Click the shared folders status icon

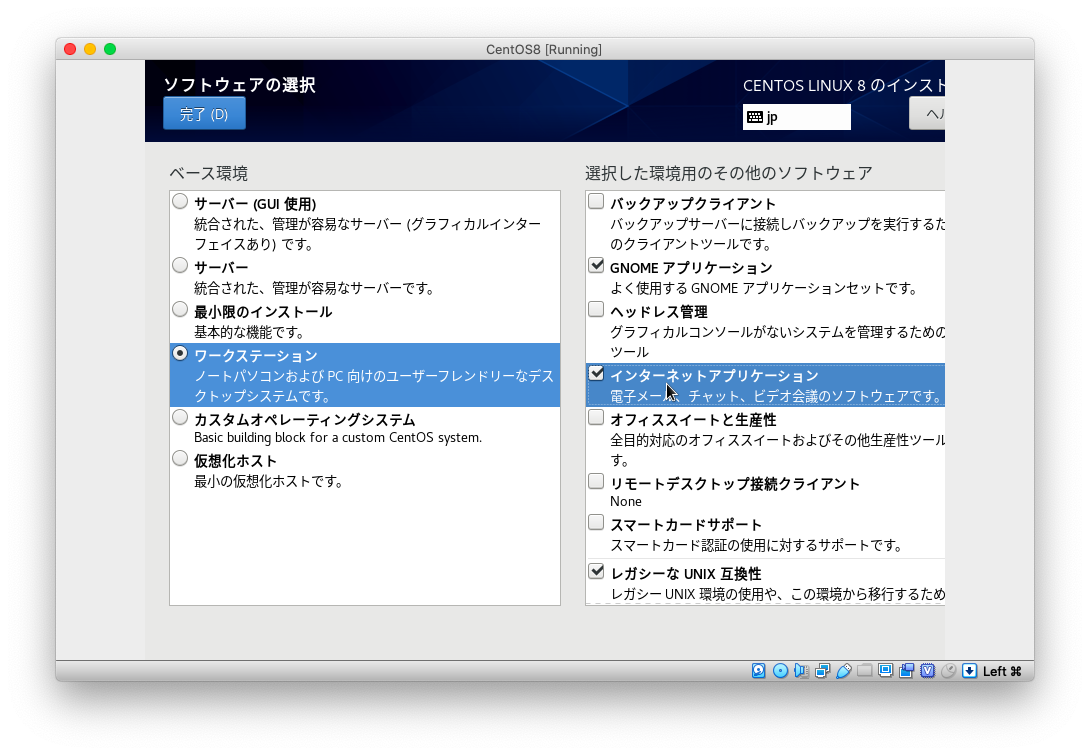pyautogui.click(x=864, y=671)
